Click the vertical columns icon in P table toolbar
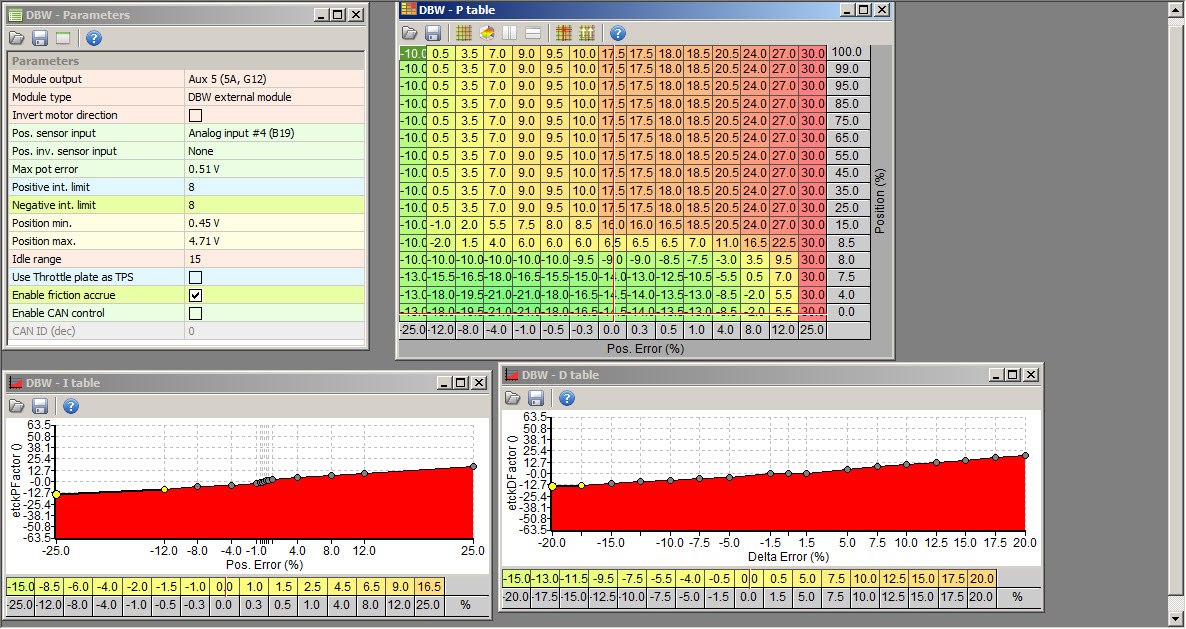1186x629 pixels. (x=510, y=33)
